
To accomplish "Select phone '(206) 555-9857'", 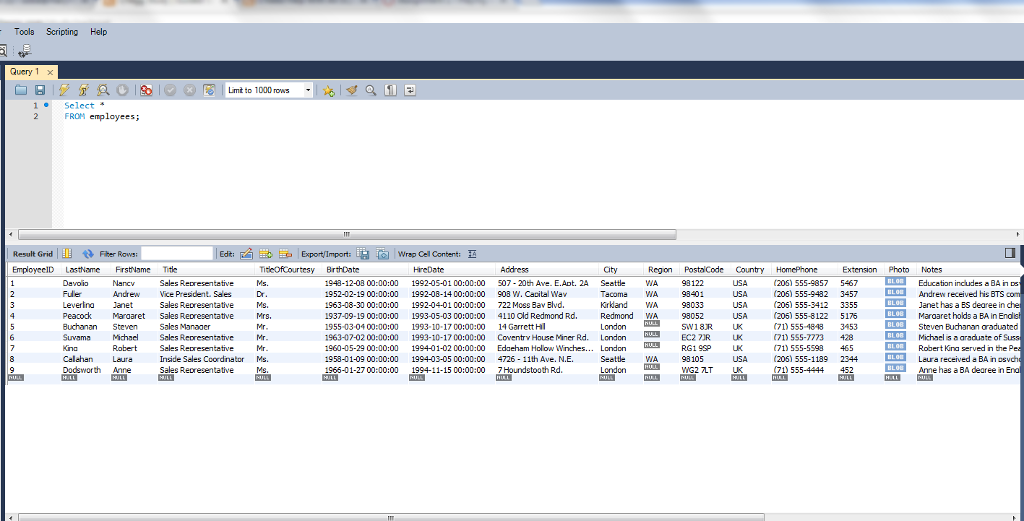I will pyautogui.click(x=801, y=283).
